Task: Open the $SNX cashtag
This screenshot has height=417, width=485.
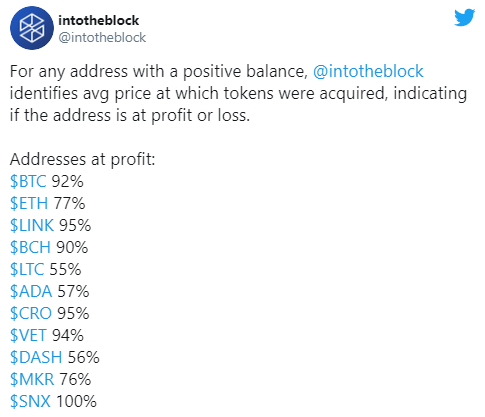Action: [30, 401]
